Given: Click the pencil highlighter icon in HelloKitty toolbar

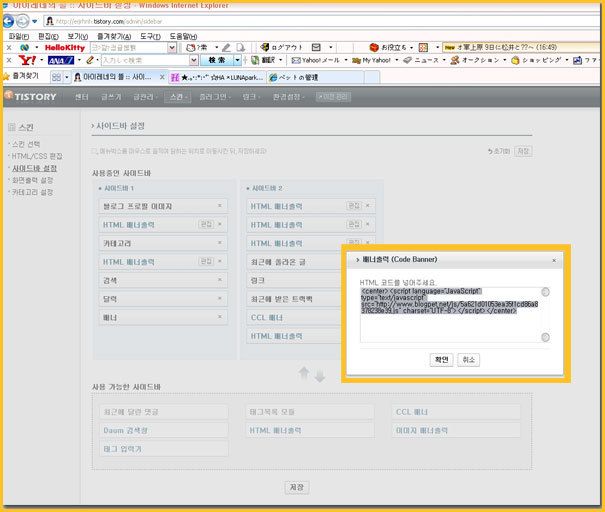Looking at the screenshot, I should pos(226,48).
